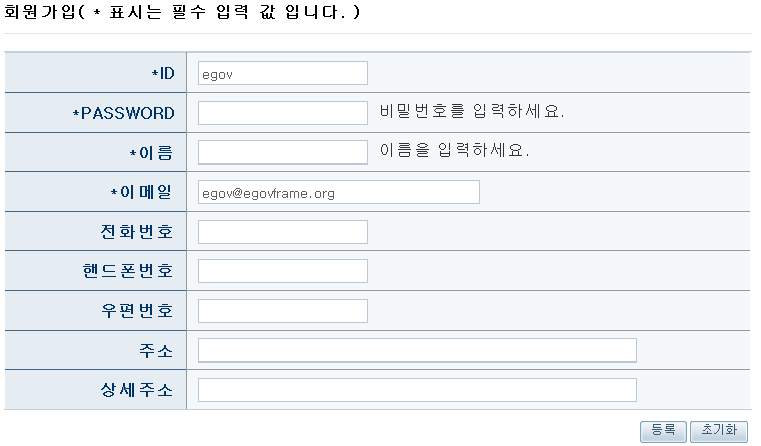Viewport: 761px width, 446px height.
Task: Submit the form with 등록 button
Action: (663, 431)
